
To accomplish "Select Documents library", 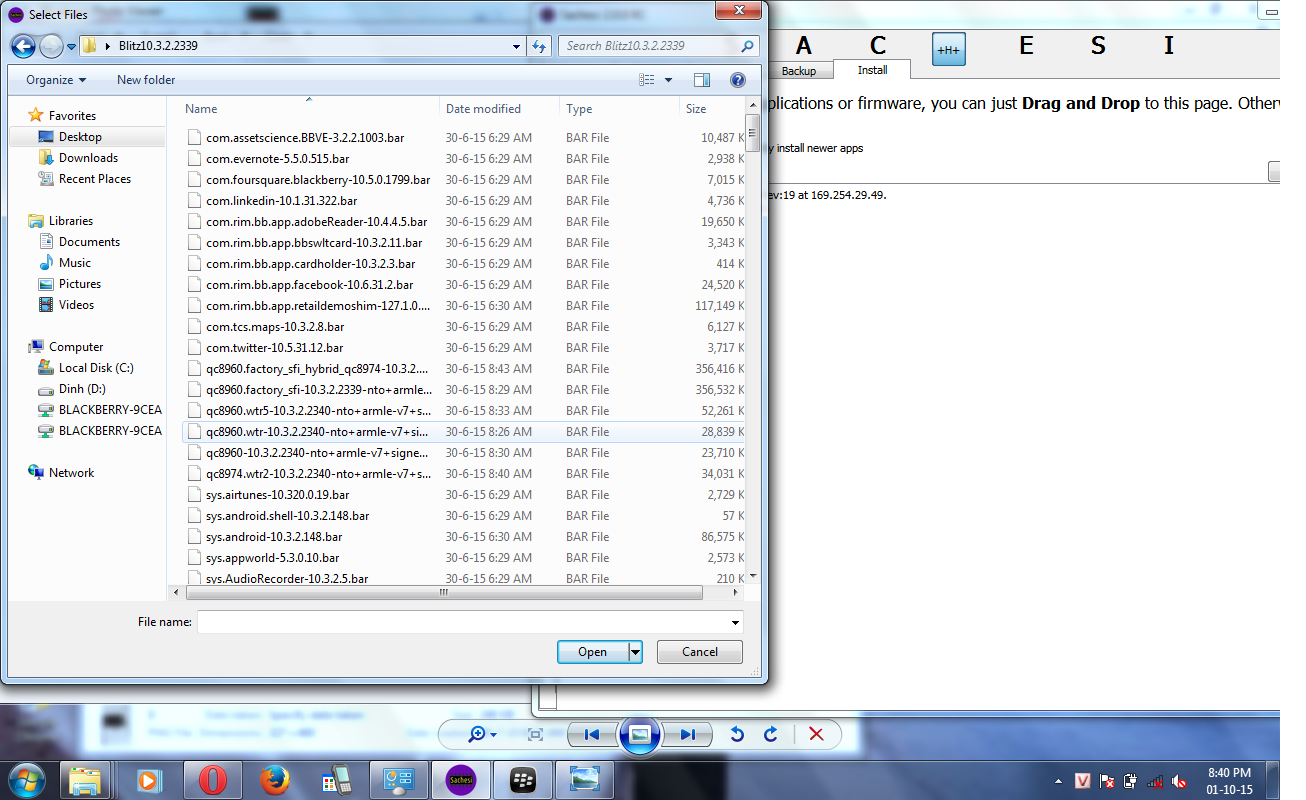I will (89, 242).
